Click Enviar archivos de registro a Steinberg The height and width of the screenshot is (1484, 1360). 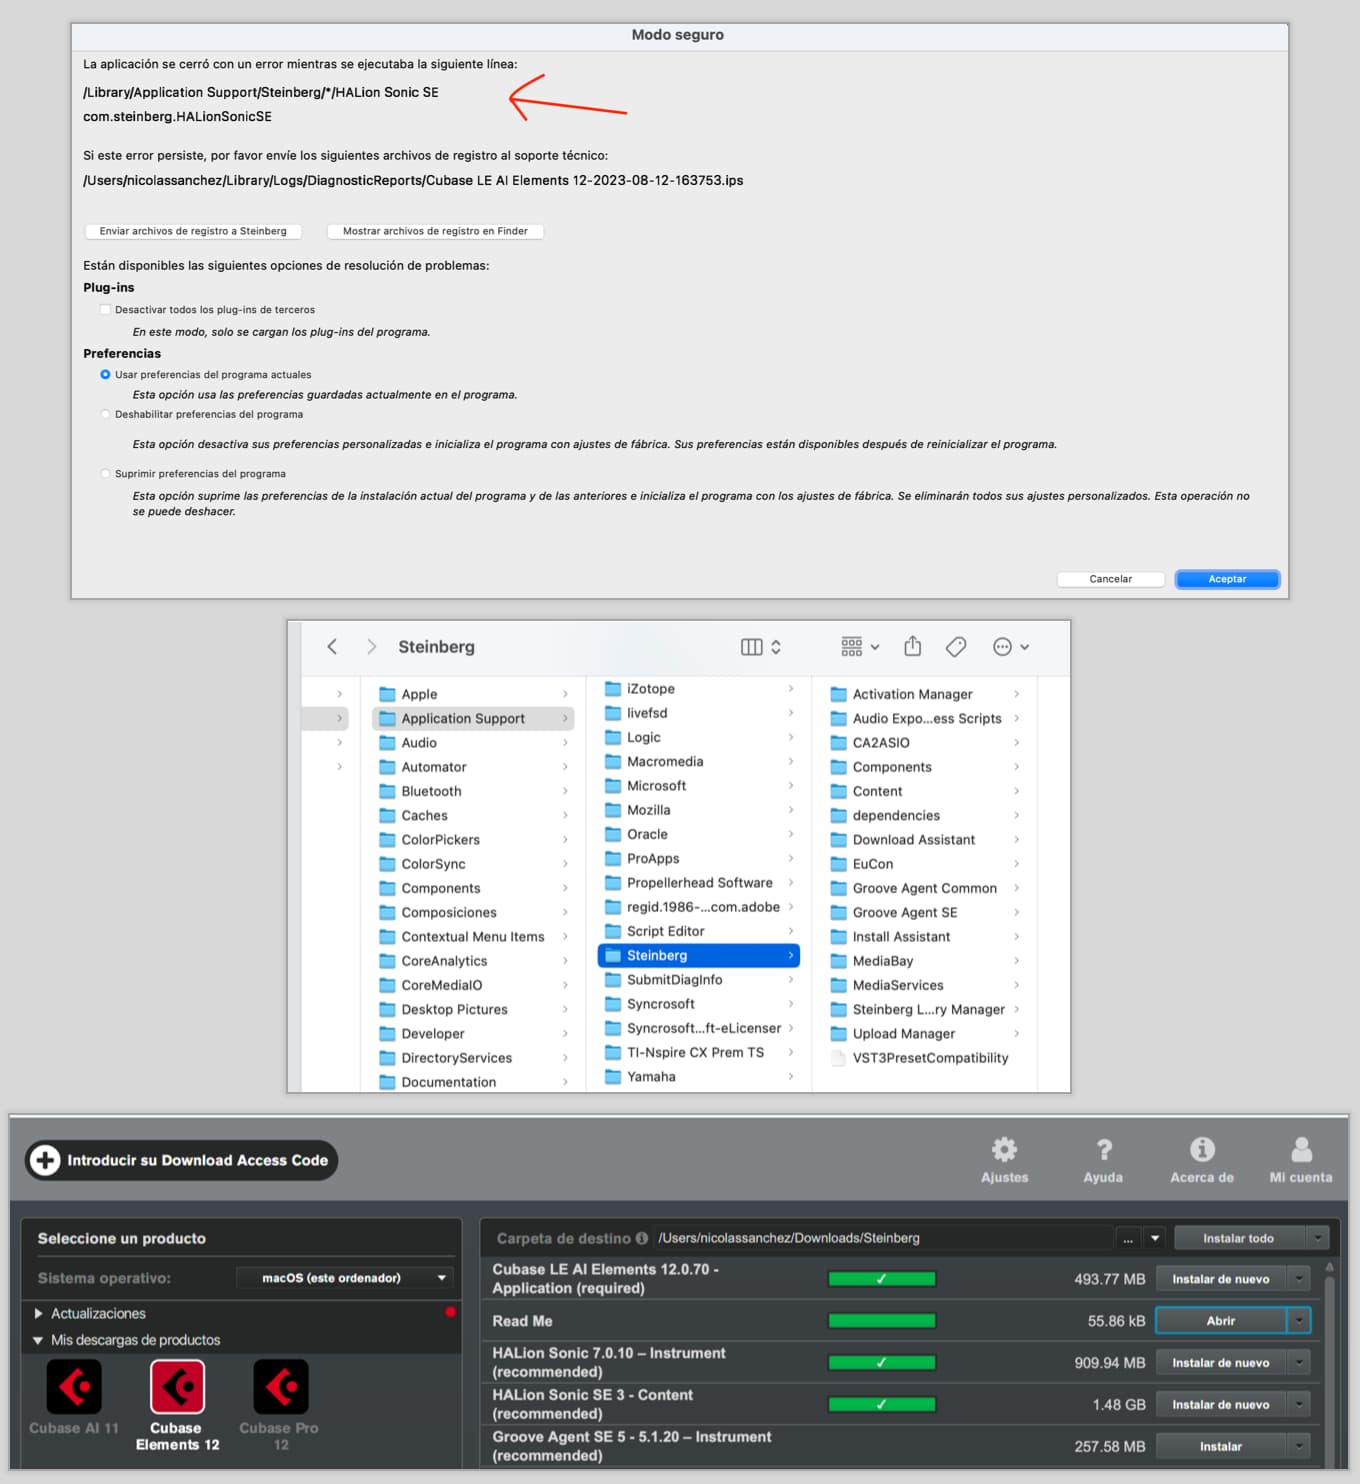tap(193, 231)
